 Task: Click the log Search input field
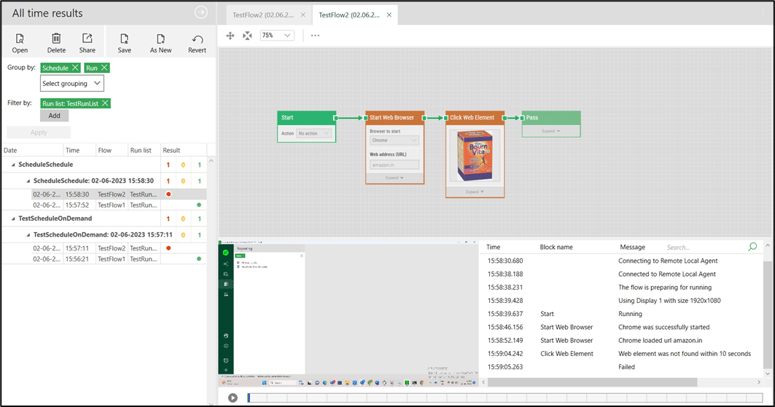click(x=704, y=247)
